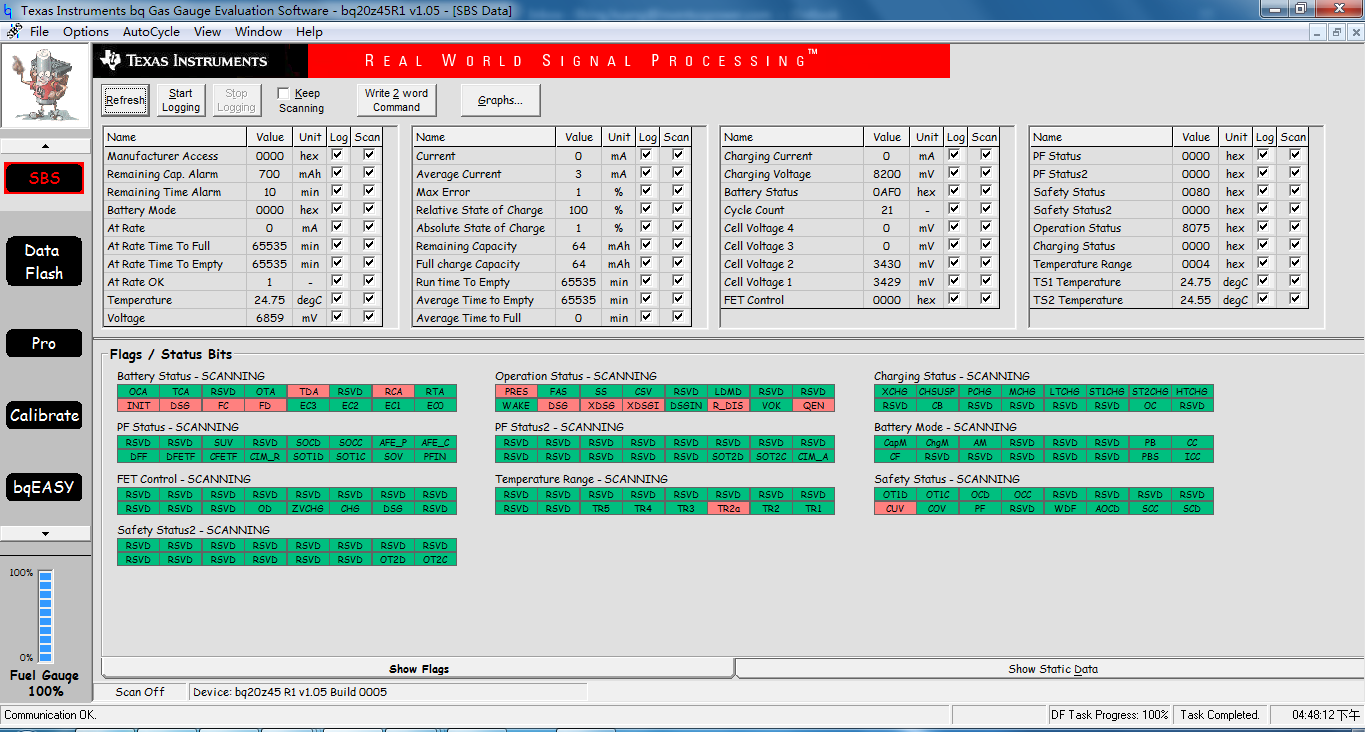Open Graphs

coord(500,100)
